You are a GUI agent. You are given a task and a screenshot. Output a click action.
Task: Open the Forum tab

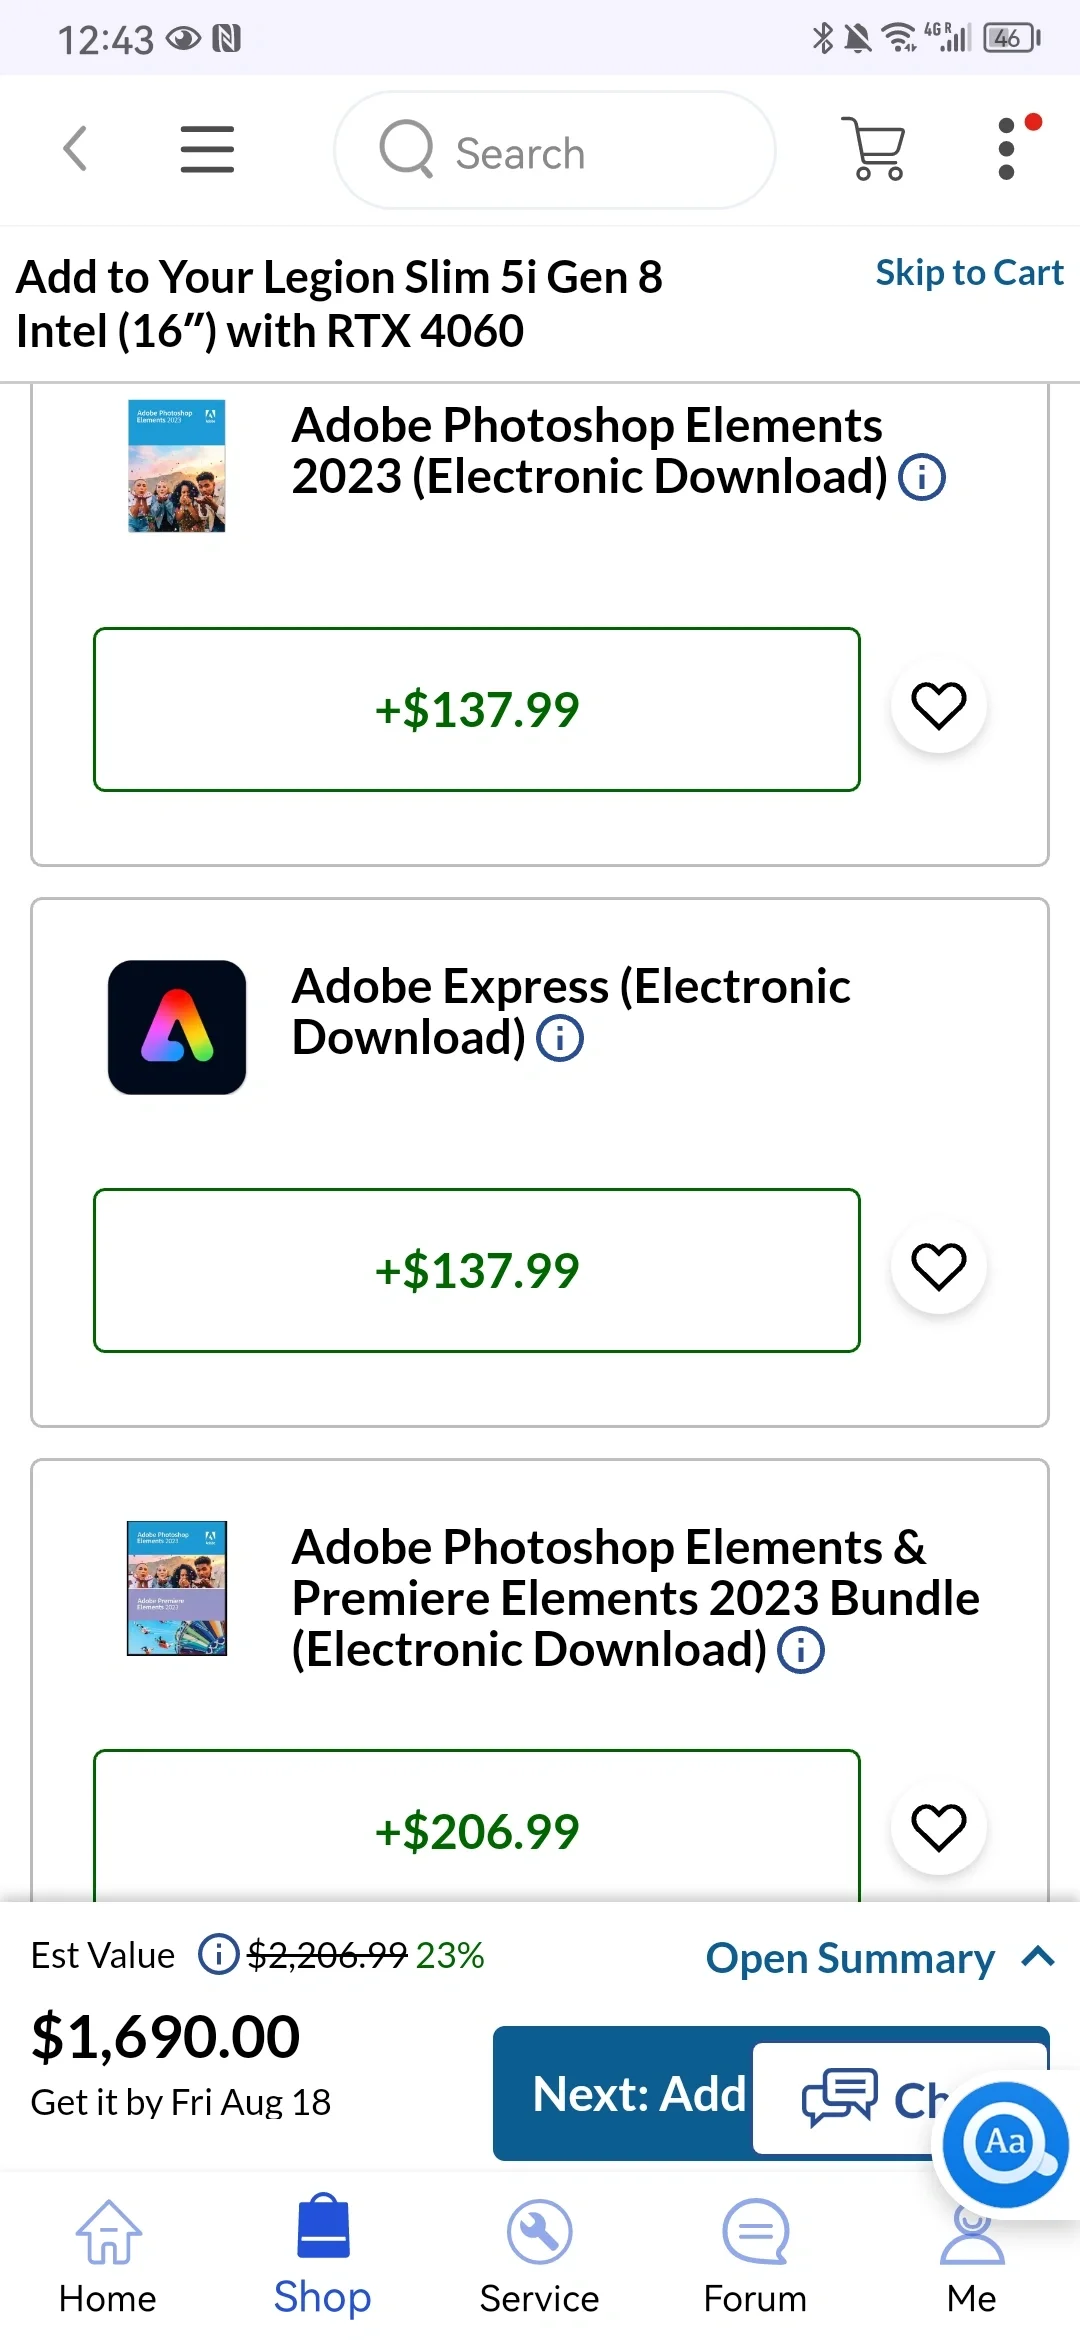pyautogui.click(x=755, y=2252)
